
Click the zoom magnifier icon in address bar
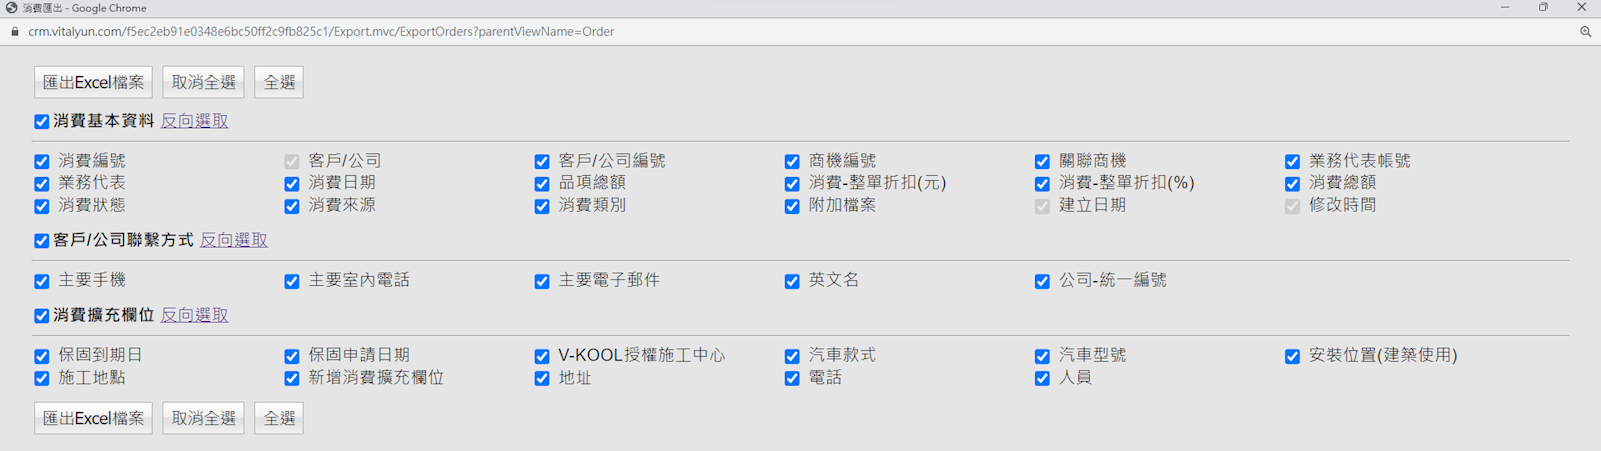click(x=1585, y=32)
